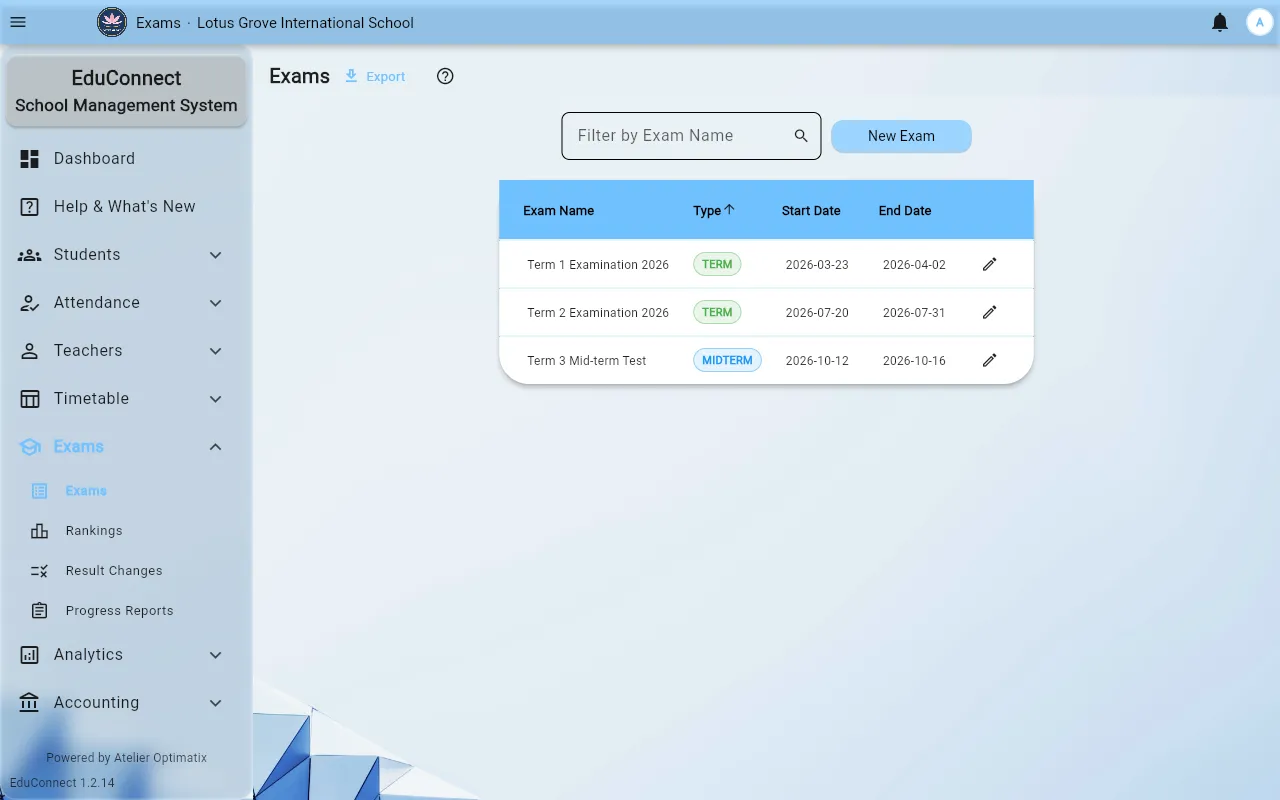Image resolution: width=1280 pixels, height=800 pixels.
Task: Open the hamburger navigation menu
Action: coord(18,22)
